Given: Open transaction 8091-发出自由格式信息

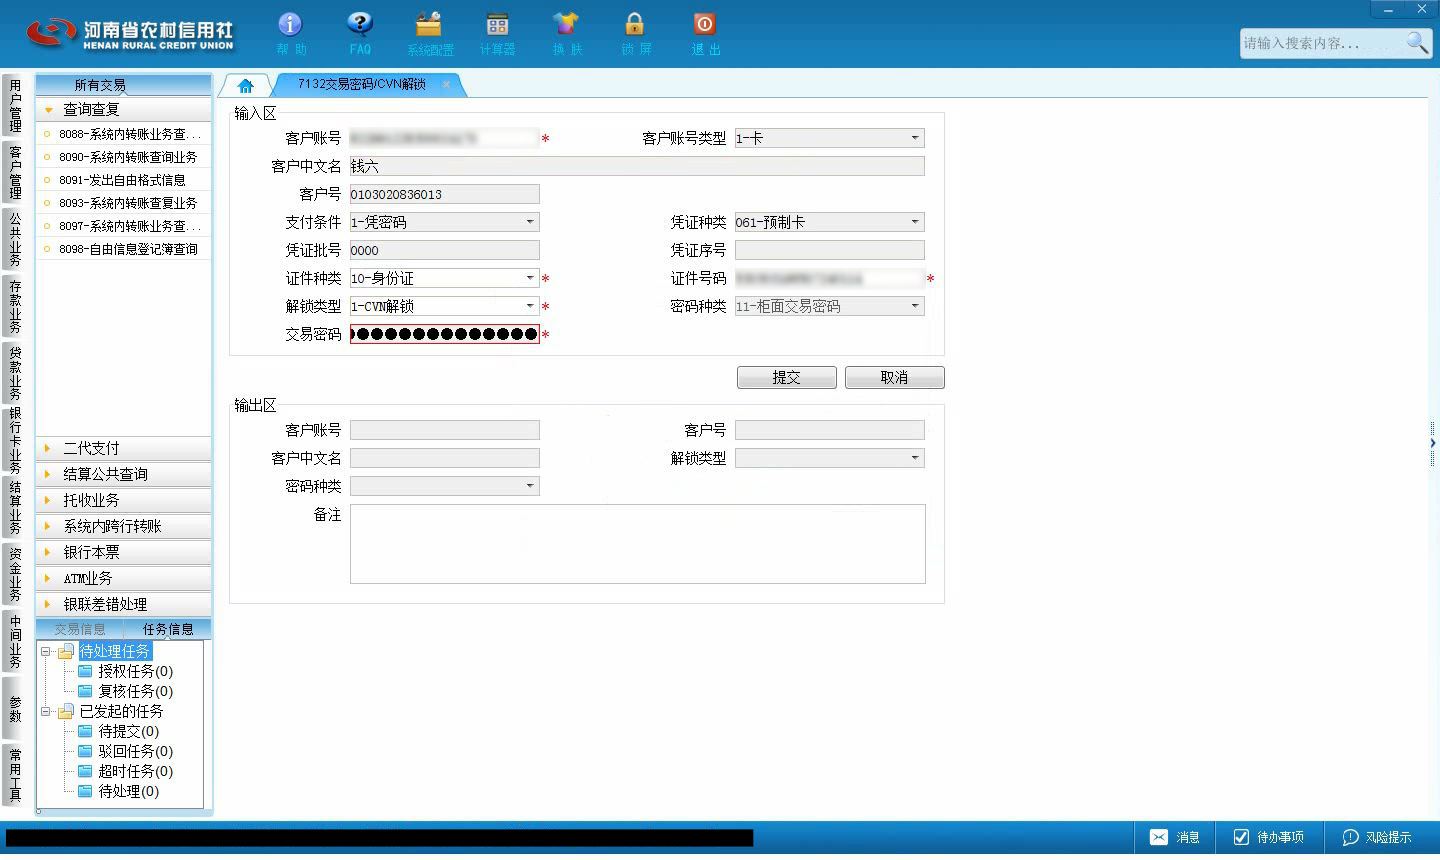Looking at the screenshot, I should [124, 180].
